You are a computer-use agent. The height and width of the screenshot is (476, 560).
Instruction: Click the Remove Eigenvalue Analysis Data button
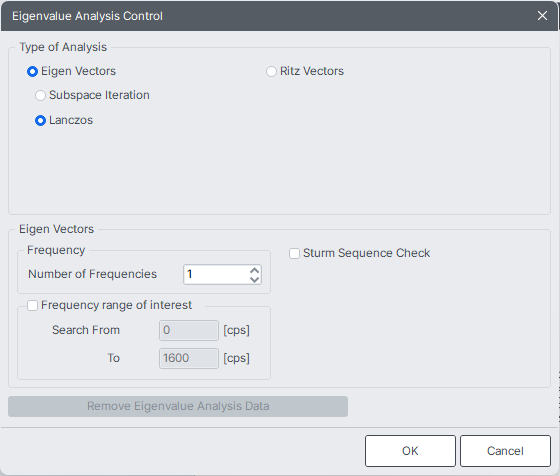coord(178,406)
